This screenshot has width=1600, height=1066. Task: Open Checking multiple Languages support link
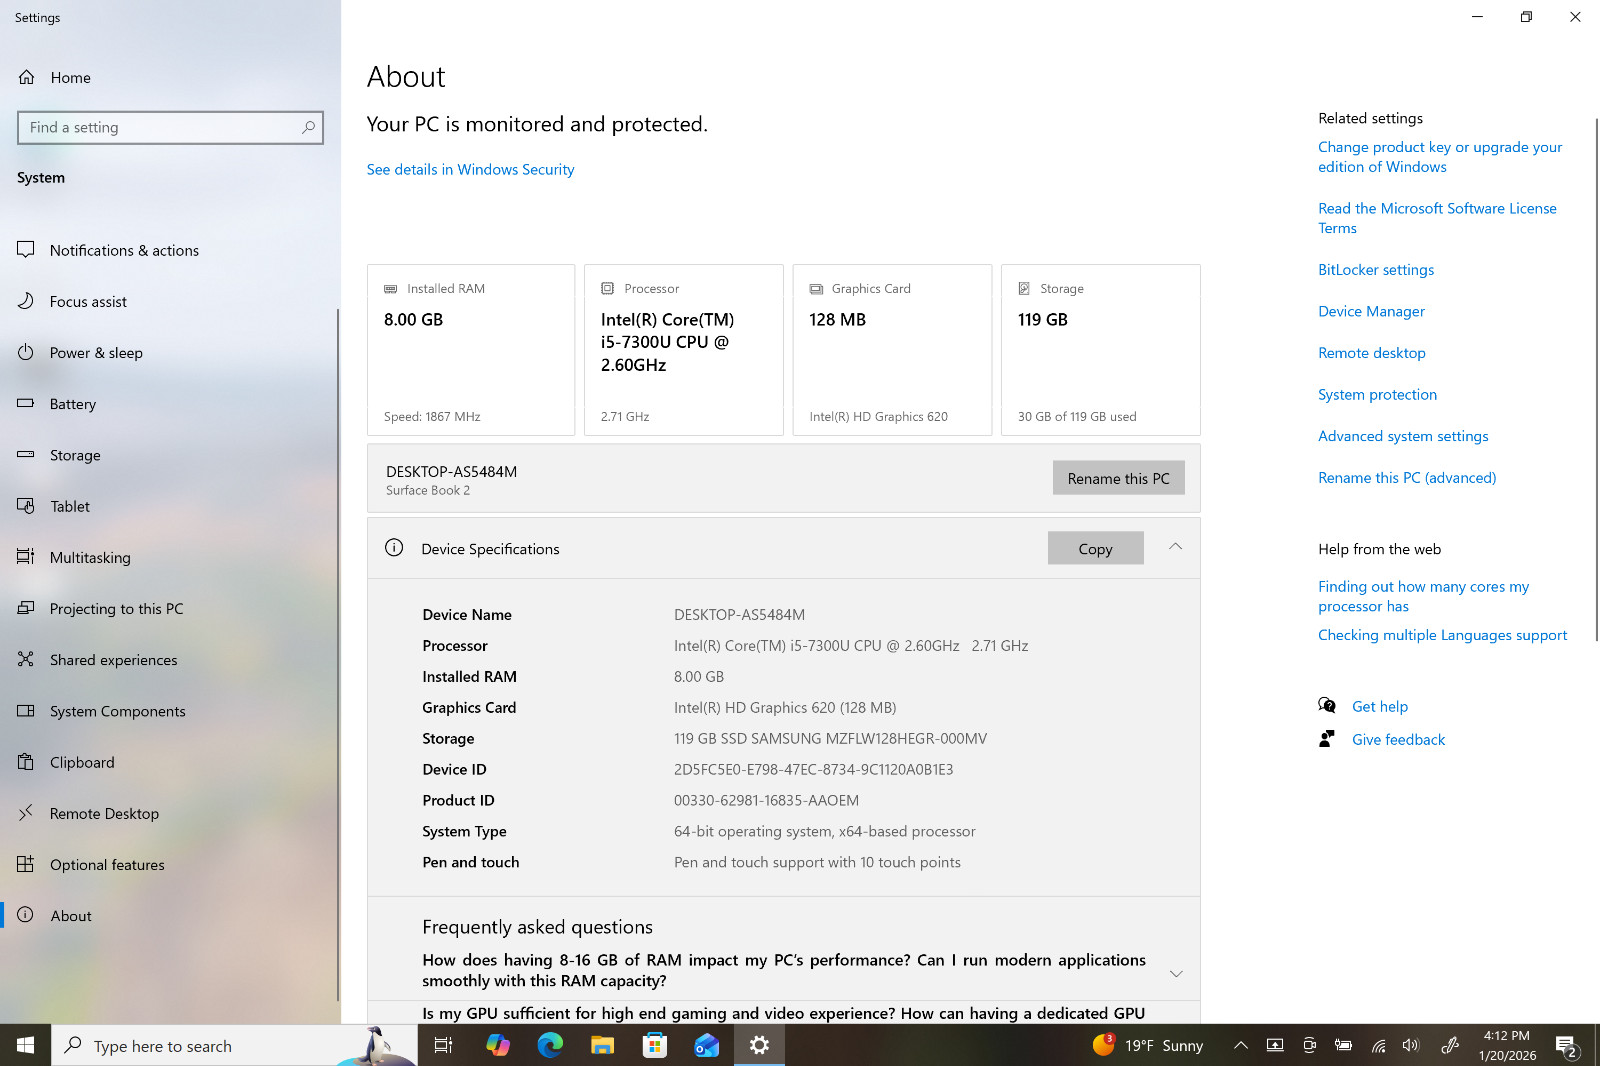click(1442, 635)
